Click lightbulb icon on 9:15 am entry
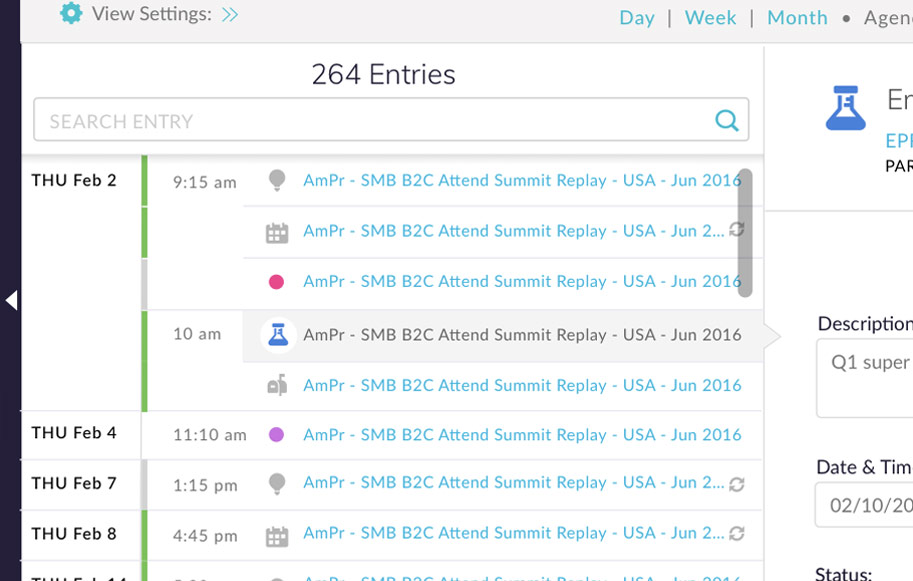Screen dimensions: 913x581 [277, 180]
